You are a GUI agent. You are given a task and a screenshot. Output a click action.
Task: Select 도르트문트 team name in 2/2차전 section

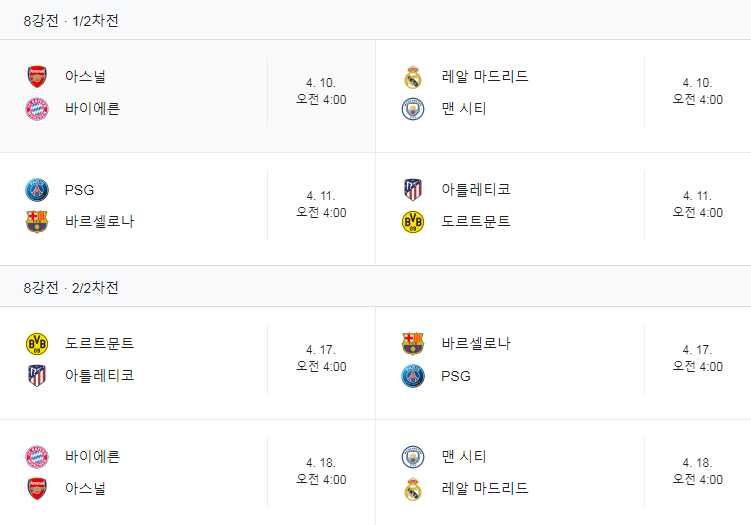[99, 343]
